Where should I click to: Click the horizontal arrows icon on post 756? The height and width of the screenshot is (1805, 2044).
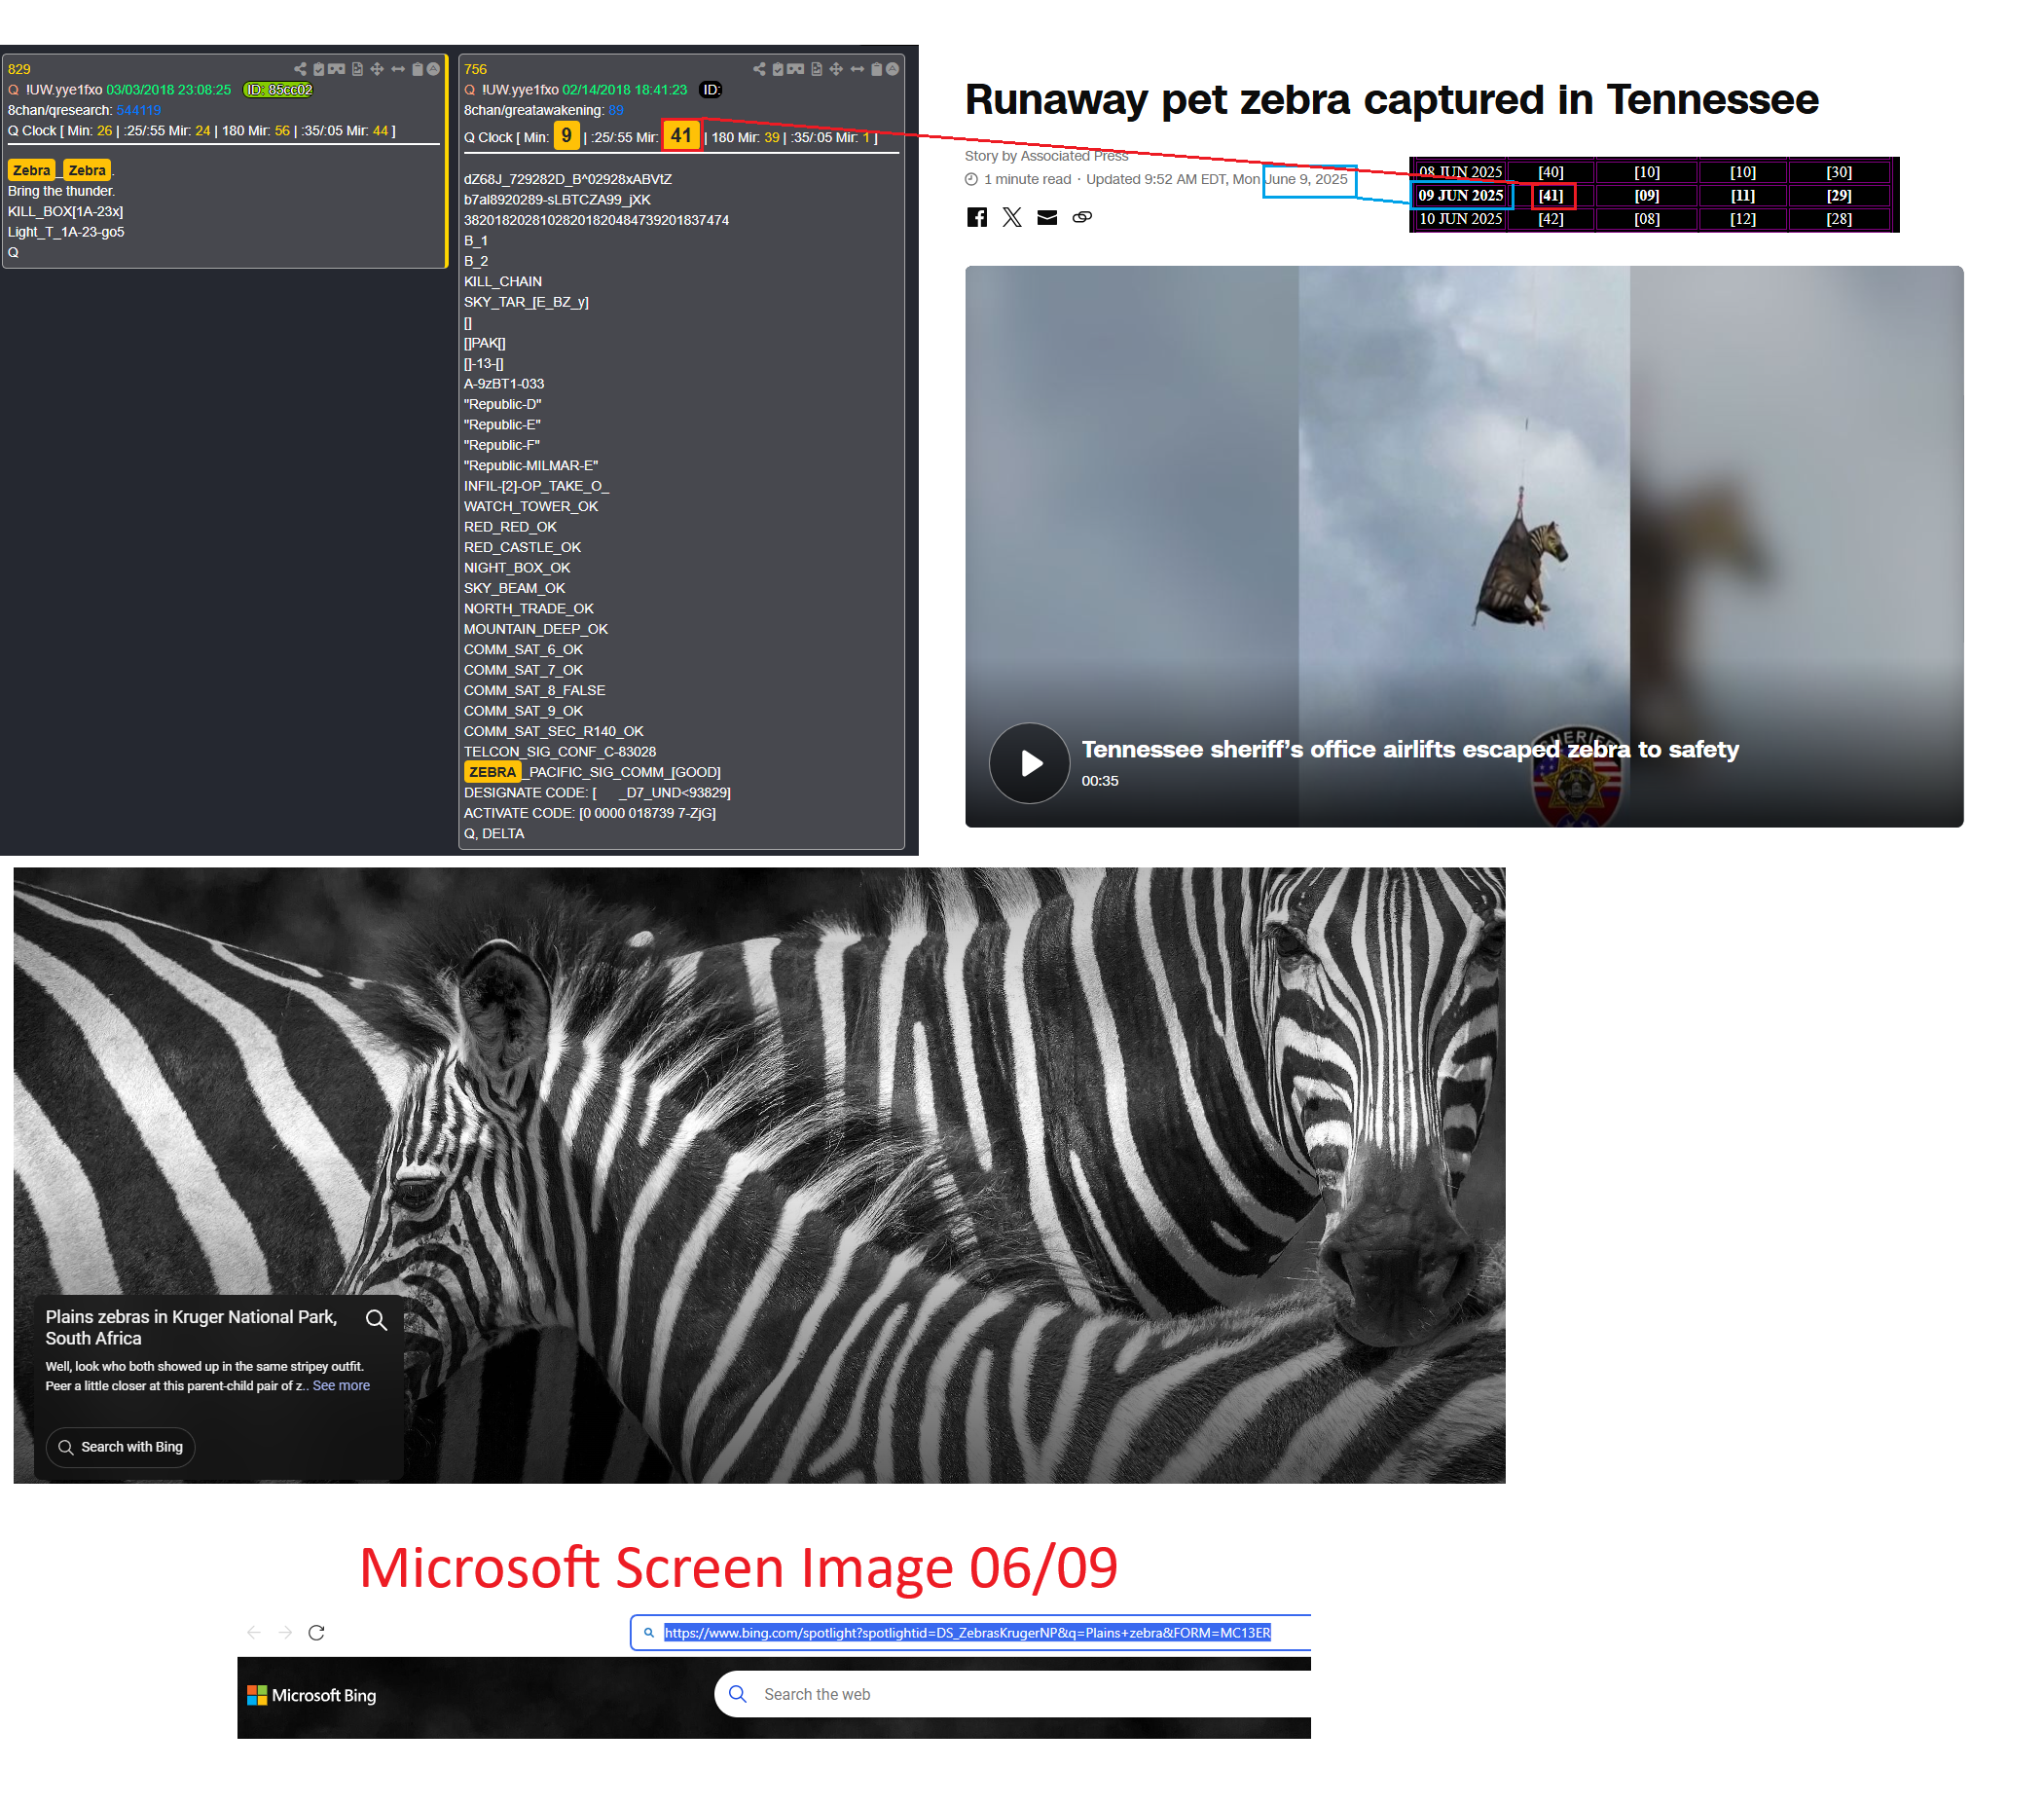[x=857, y=69]
